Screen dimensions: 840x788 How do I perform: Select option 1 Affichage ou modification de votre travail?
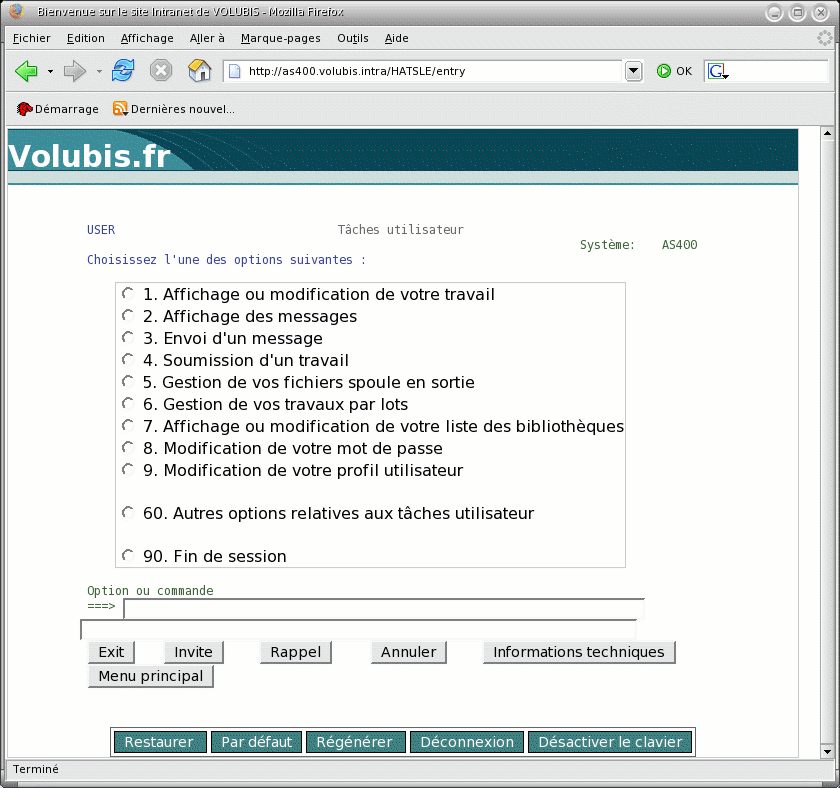click(x=128, y=294)
